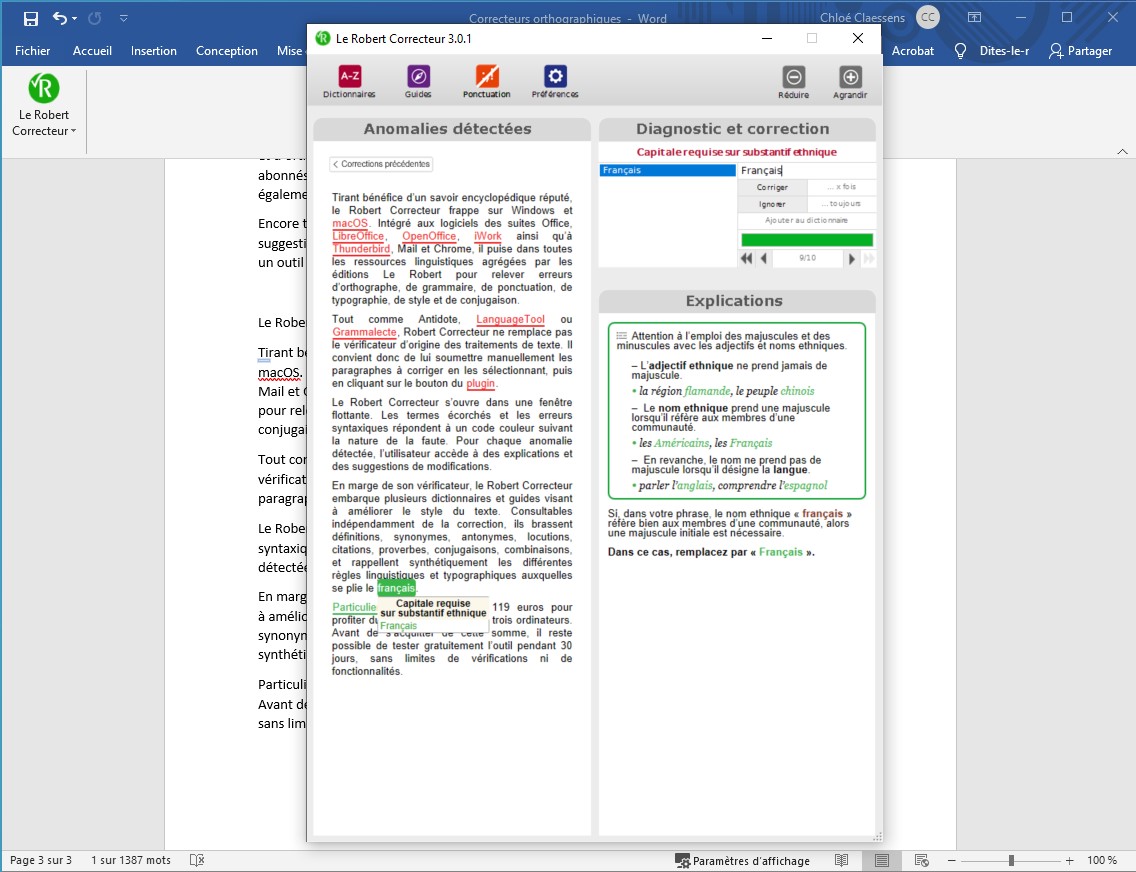The width and height of the screenshot is (1136, 872).
Task: Click Ajouter au dictionnaire
Action: tap(806, 220)
